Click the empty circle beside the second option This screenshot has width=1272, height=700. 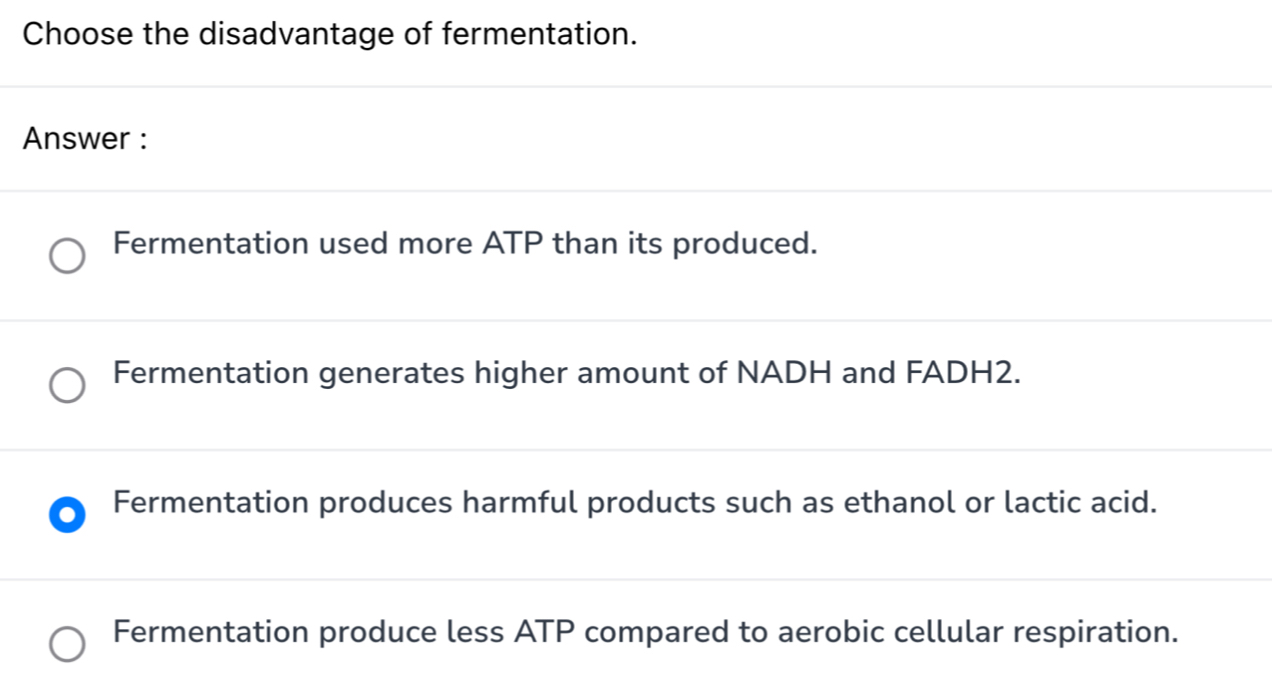[68, 385]
